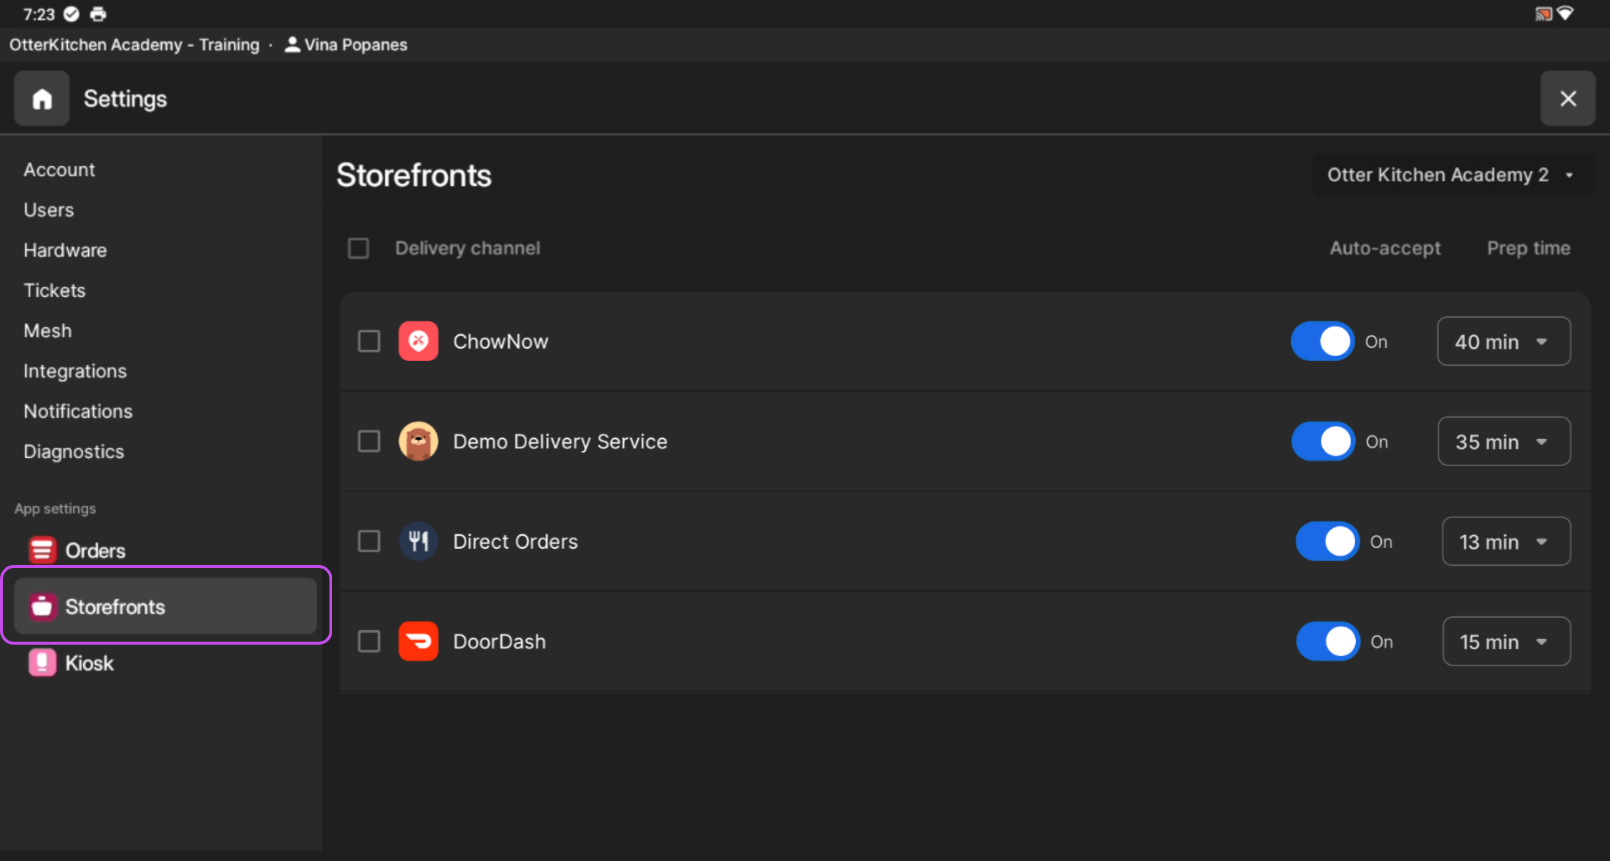Click the Direct Orders fork icon
The height and width of the screenshot is (867, 1610).
coord(418,541)
